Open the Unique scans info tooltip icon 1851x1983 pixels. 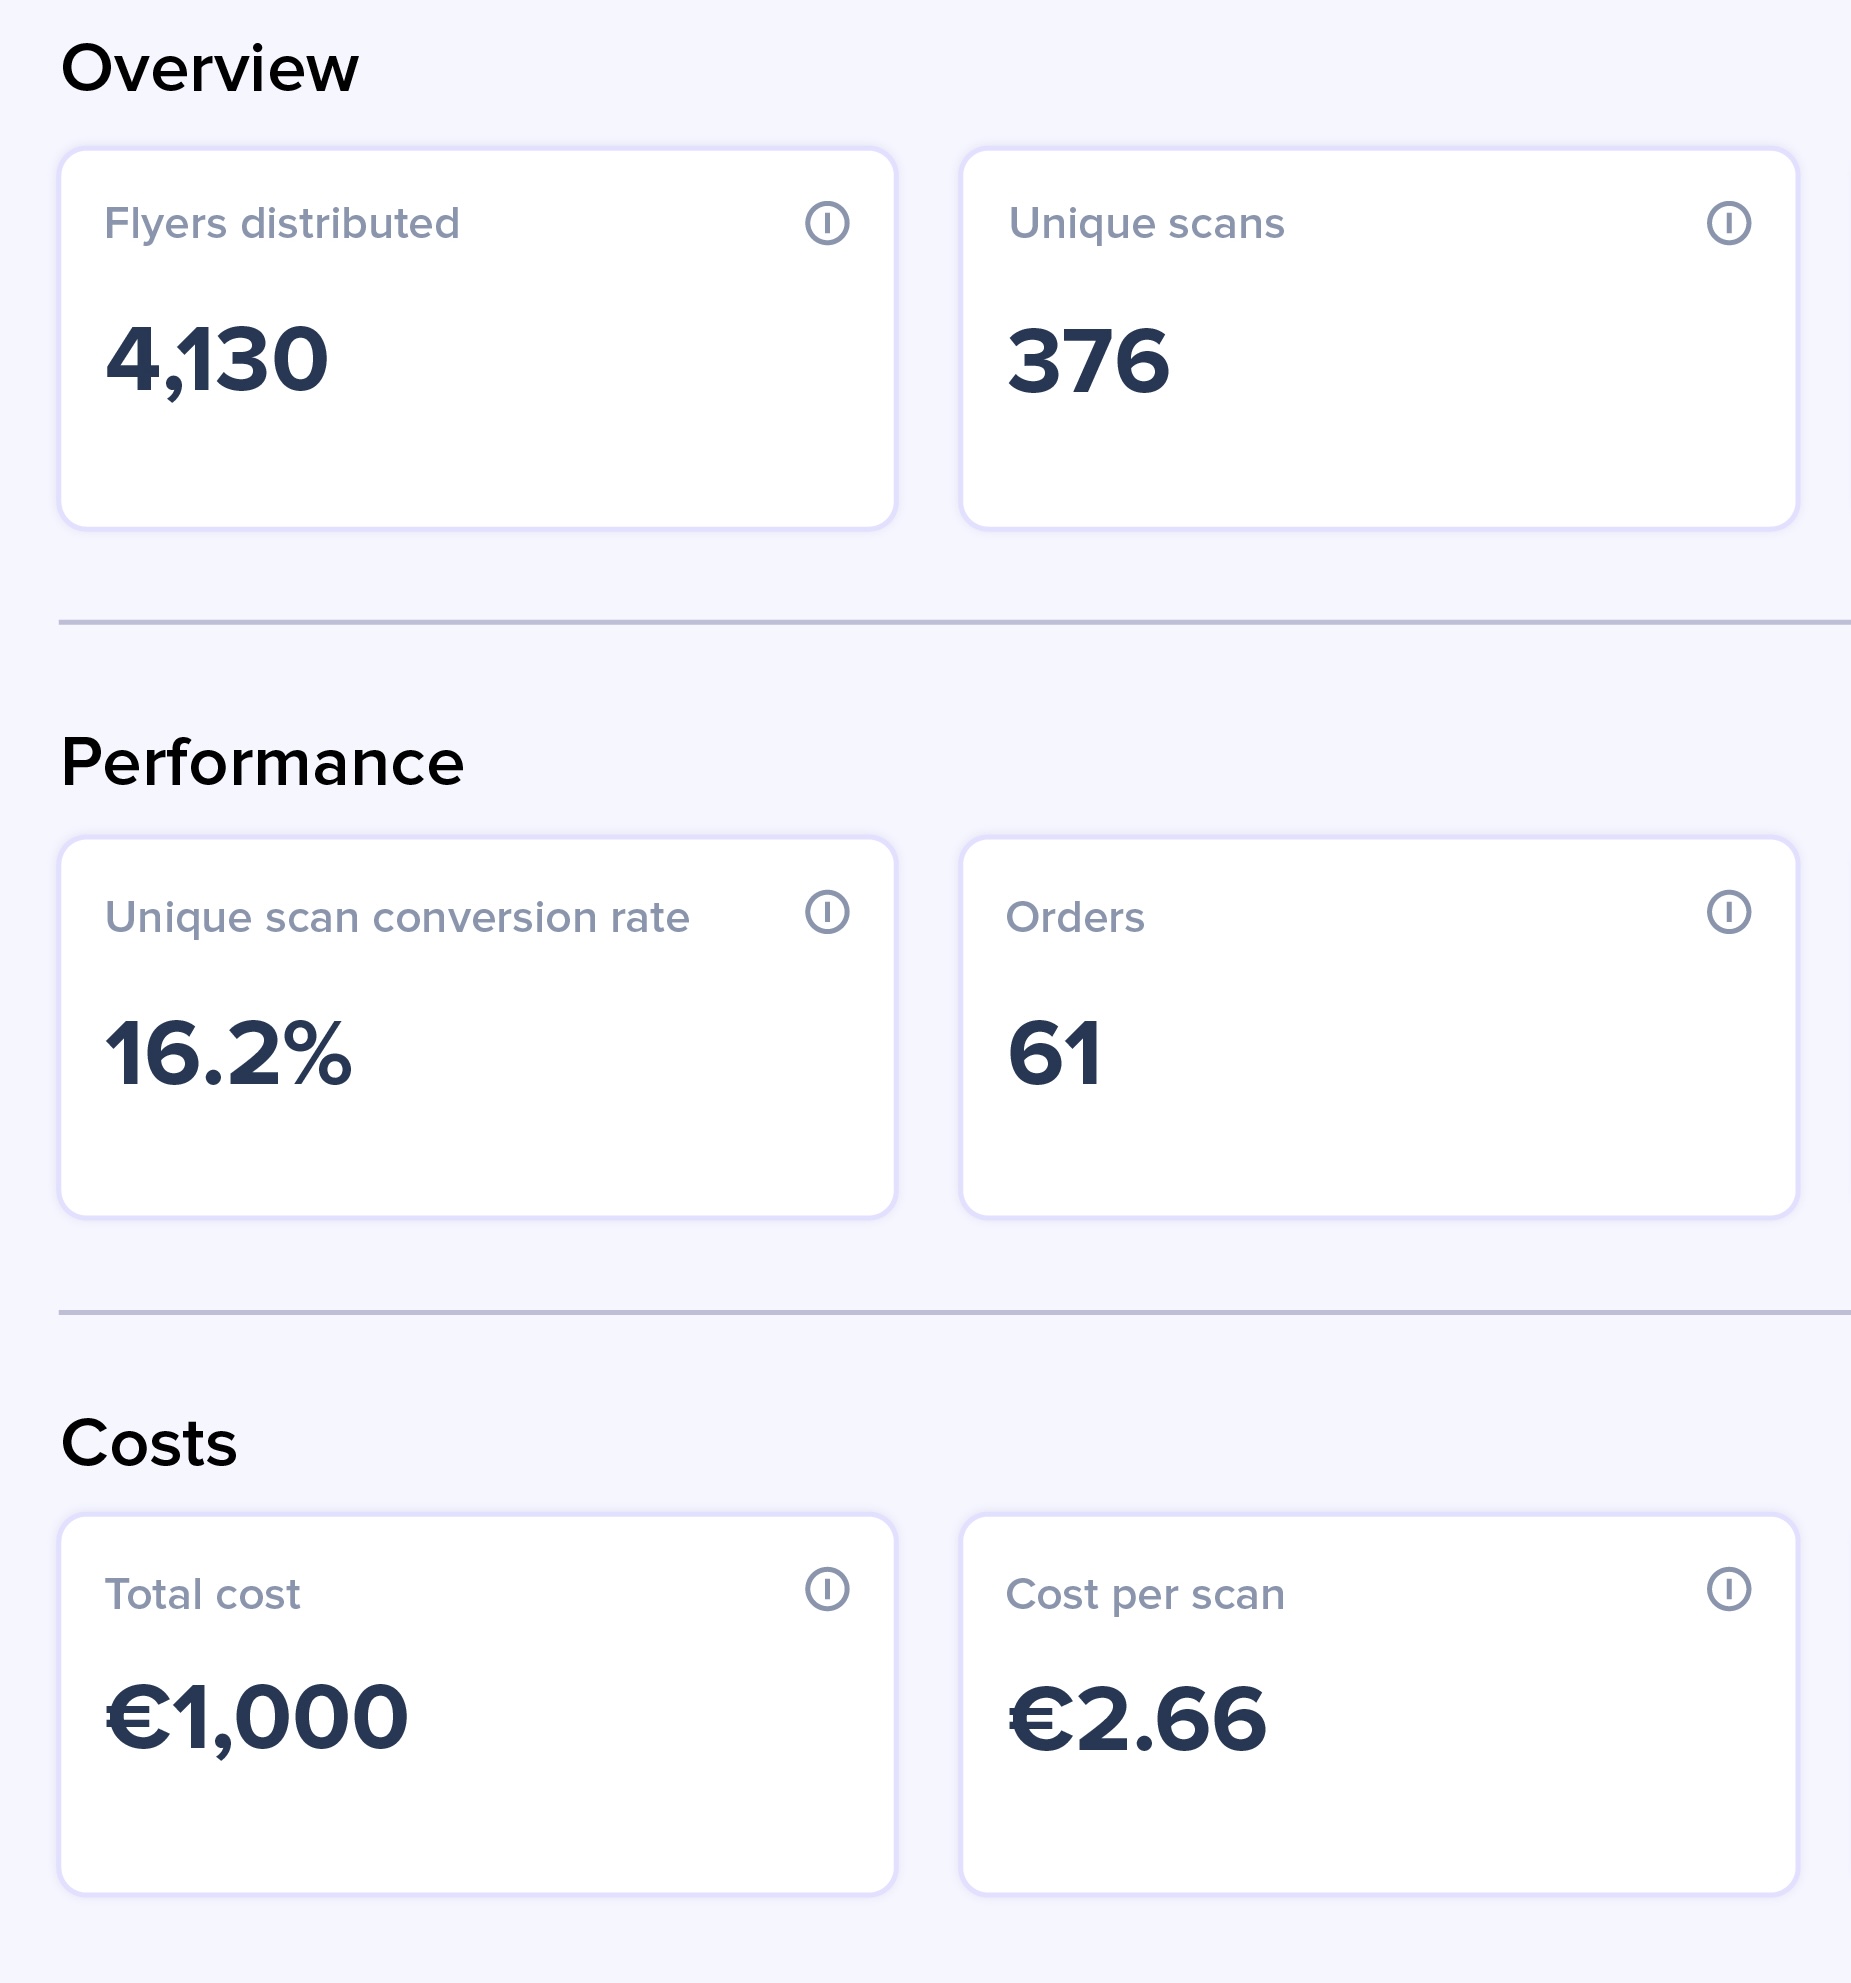pyautogui.click(x=1728, y=223)
